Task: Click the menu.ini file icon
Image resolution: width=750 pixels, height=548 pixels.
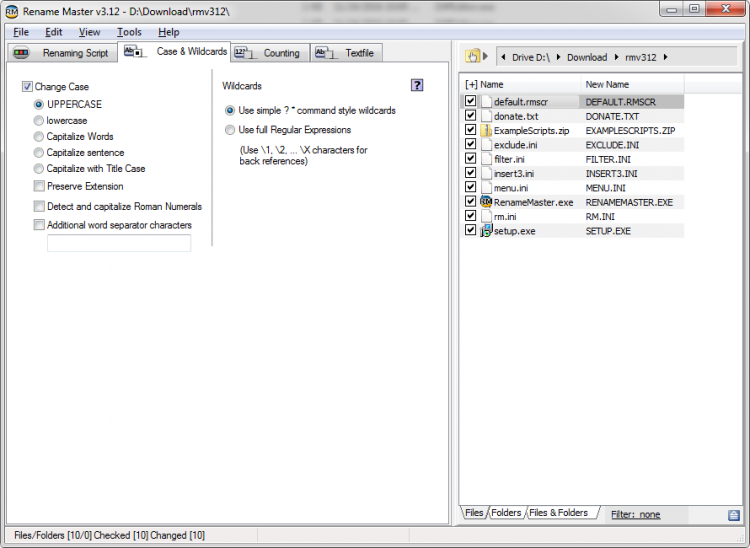Action: 486,187
